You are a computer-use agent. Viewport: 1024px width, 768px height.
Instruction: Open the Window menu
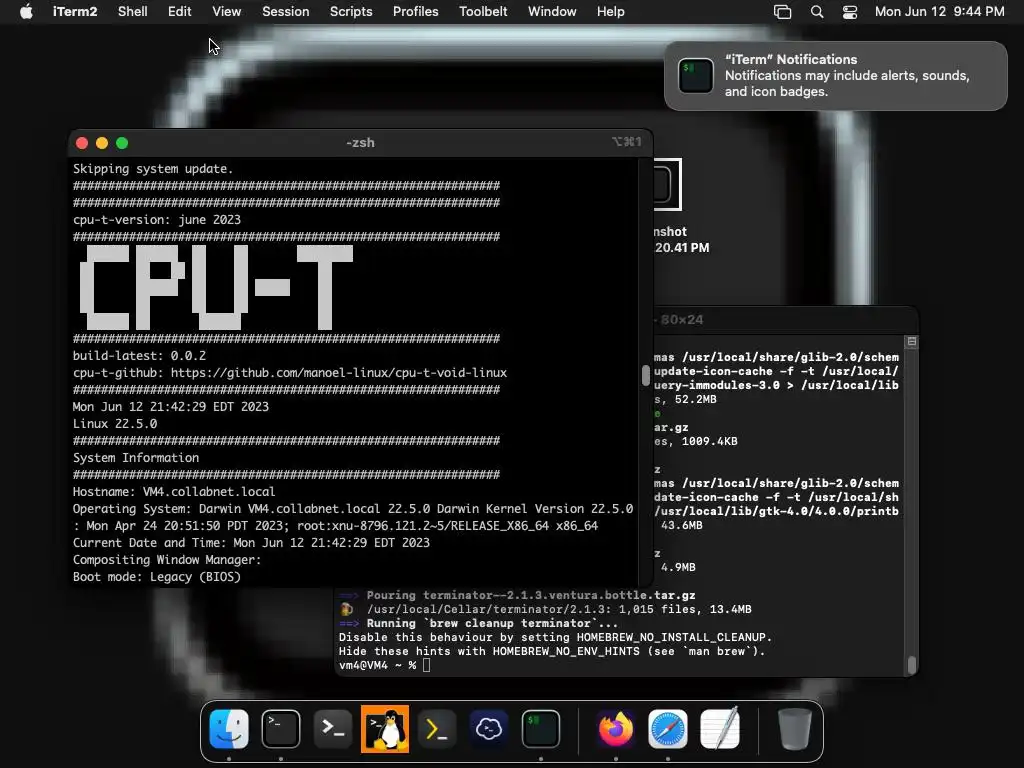pyautogui.click(x=552, y=12)
